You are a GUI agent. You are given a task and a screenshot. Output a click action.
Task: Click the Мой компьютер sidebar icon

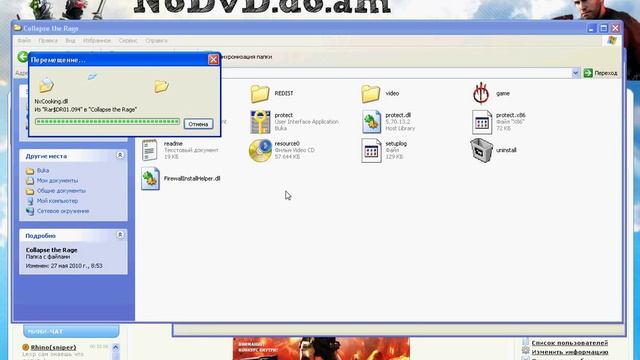30,201
